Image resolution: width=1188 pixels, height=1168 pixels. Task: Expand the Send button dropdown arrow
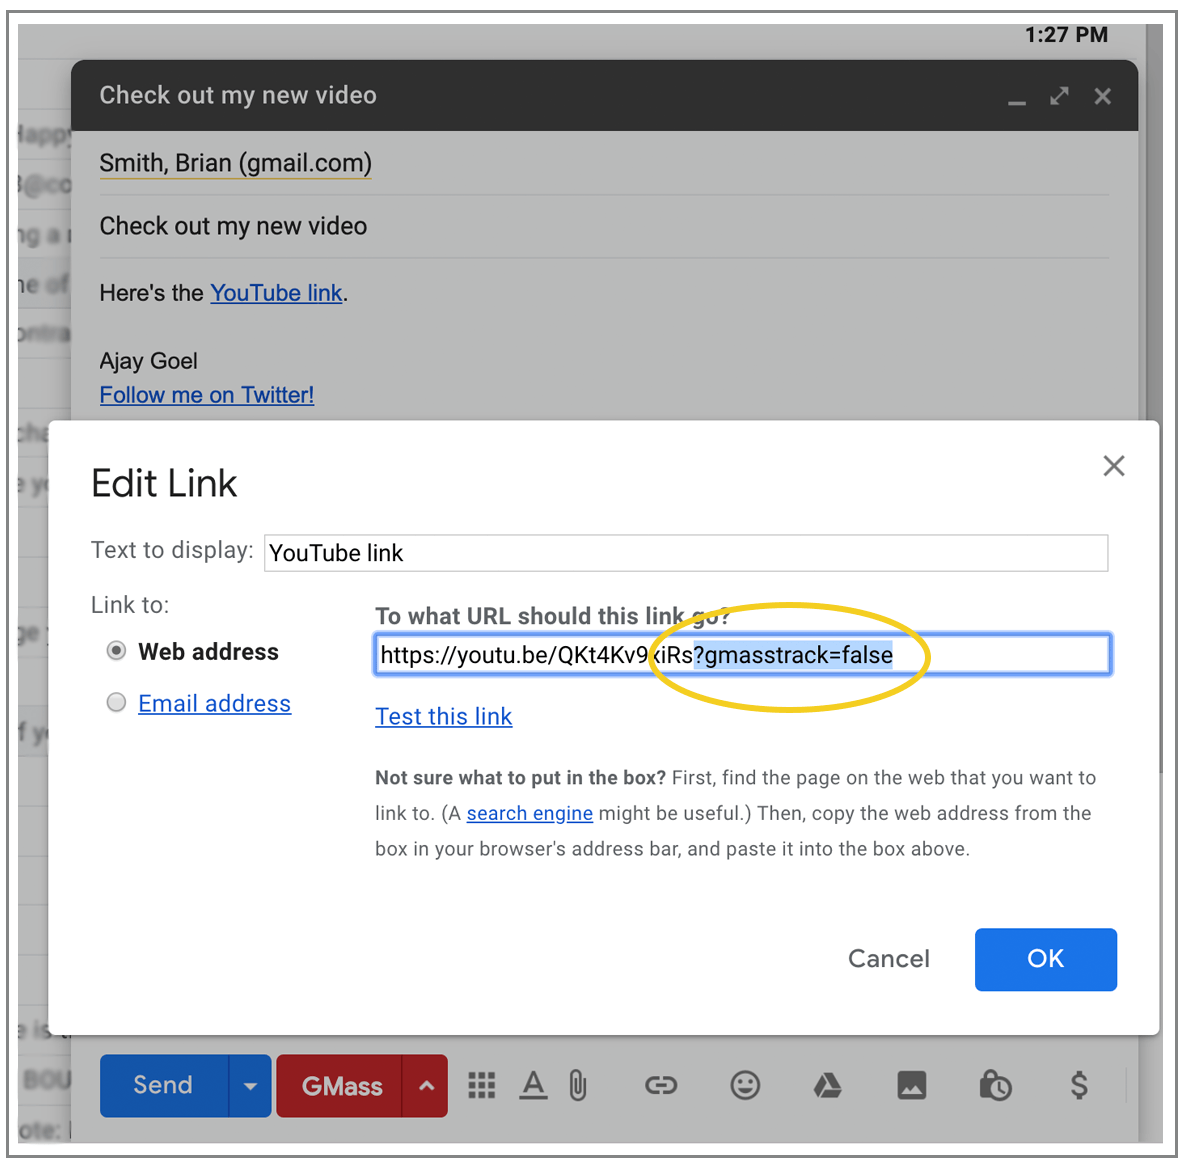pos(250,1086)
